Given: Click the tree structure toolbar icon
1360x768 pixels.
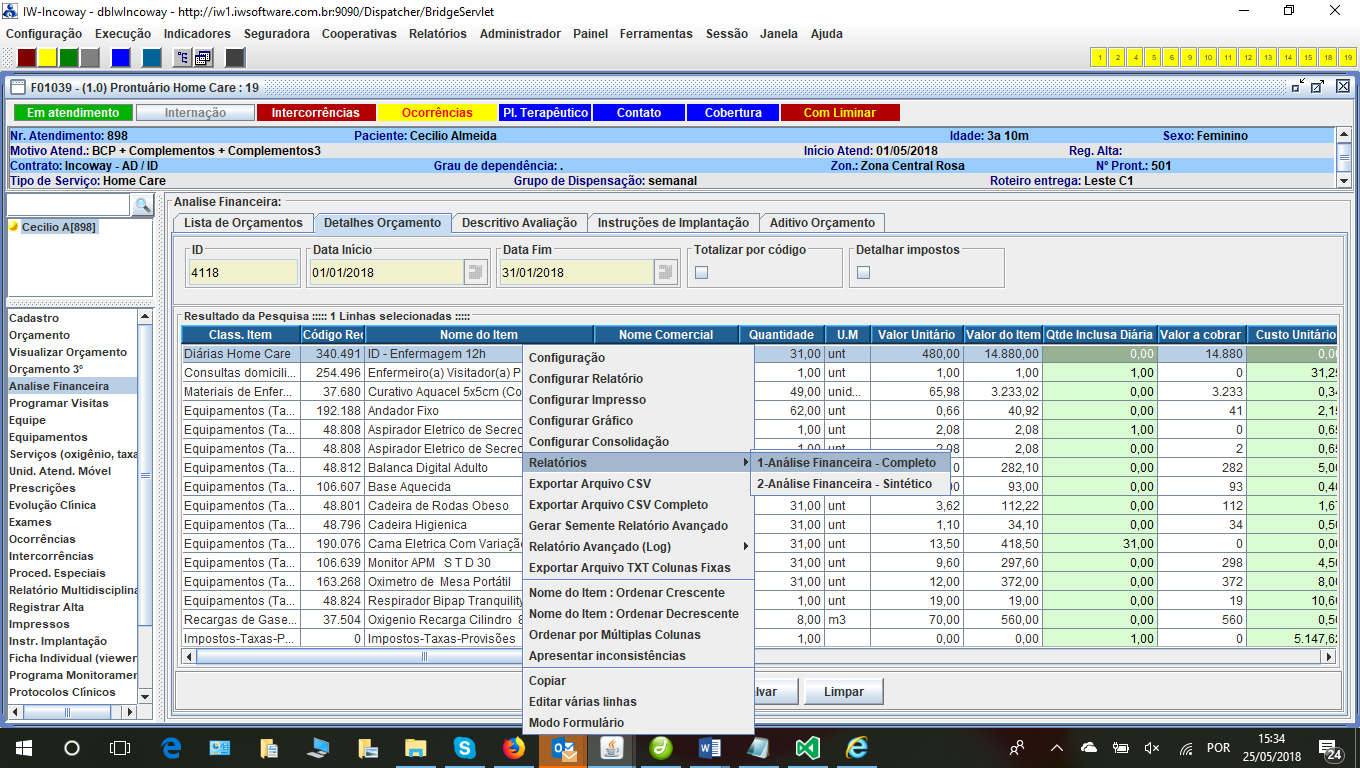Looking at the screenshot, I should pos(184,57).
